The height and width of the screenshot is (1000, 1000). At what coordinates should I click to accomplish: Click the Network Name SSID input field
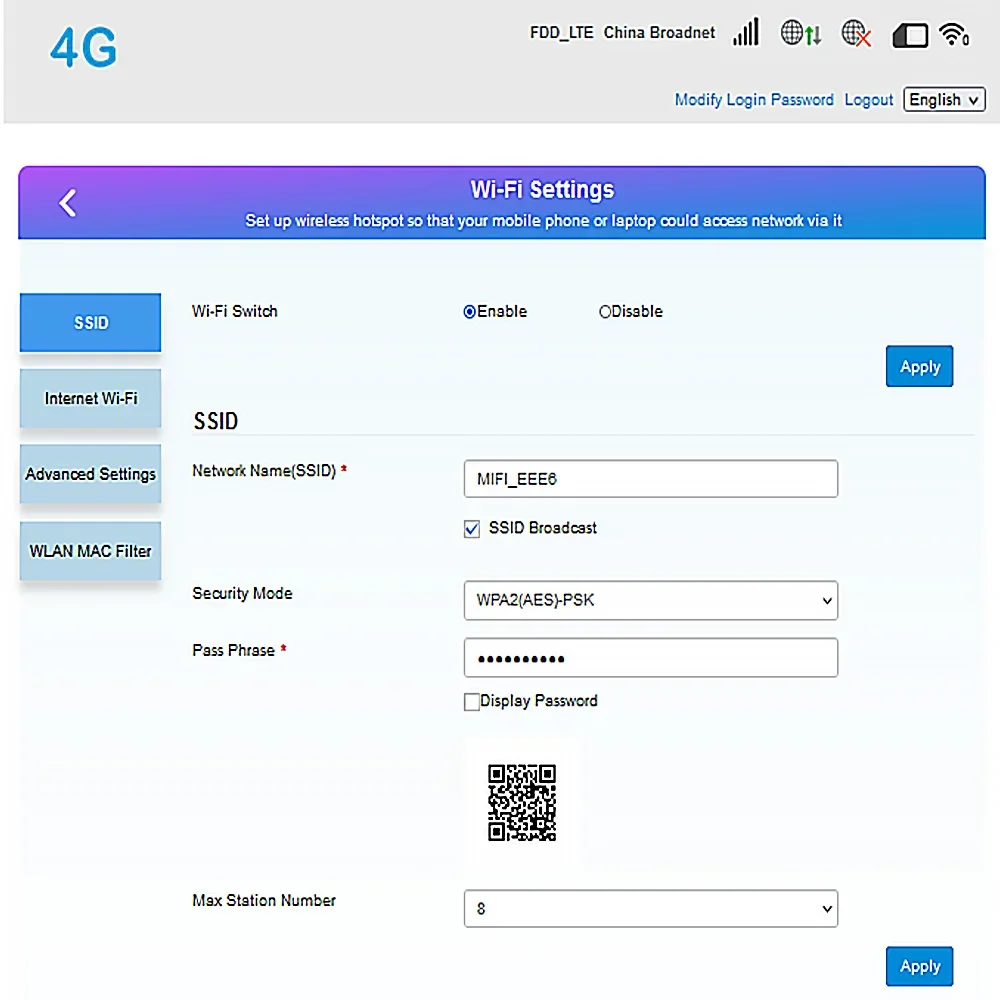[x=650, y=479]
